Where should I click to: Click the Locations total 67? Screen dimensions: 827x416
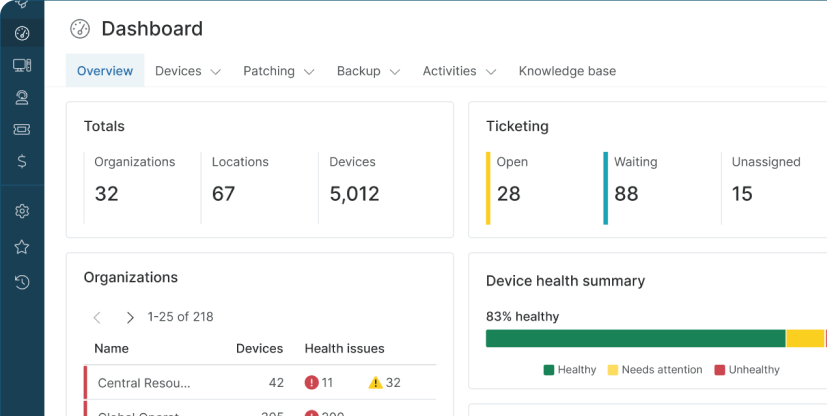pos(223,194)
